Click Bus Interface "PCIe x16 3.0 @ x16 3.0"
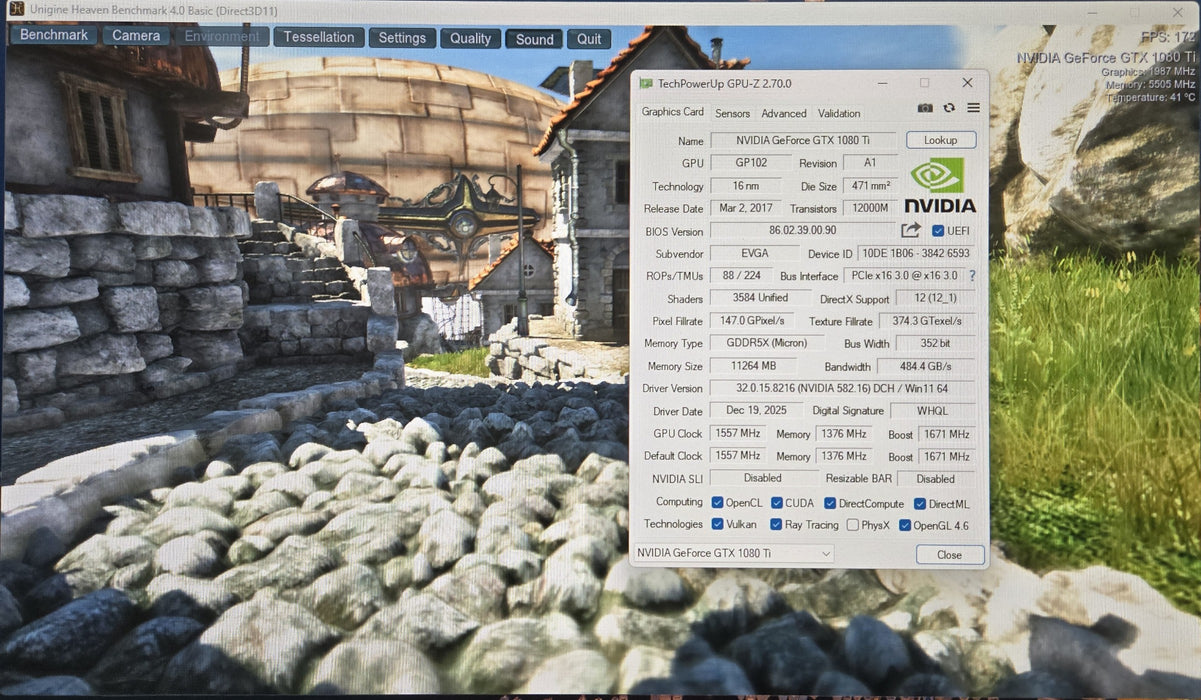The height and width of the screenshot is (700, 1201). pos(903,276)
